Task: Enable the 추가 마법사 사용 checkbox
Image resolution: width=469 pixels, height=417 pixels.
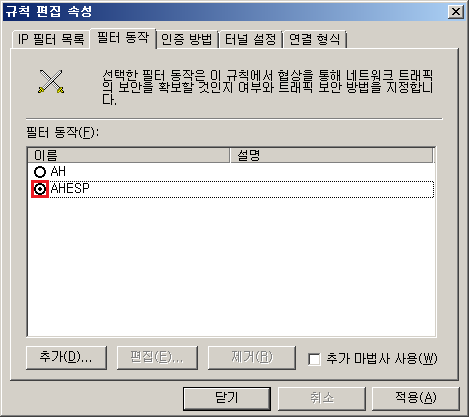Action: click(x=314, y=359)
